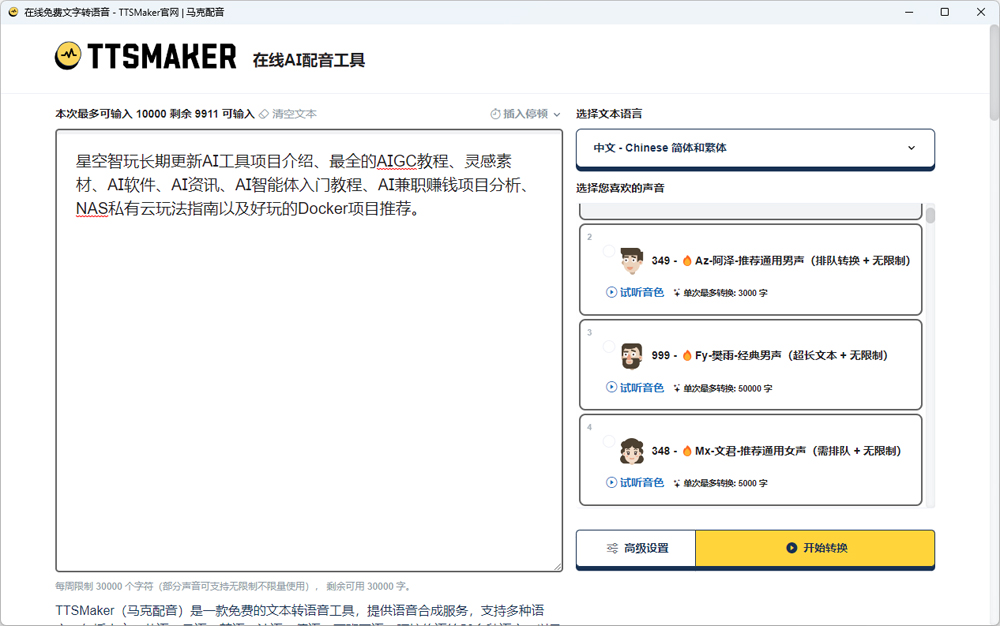Click the TTSMaker logo icon

point(68,55)
